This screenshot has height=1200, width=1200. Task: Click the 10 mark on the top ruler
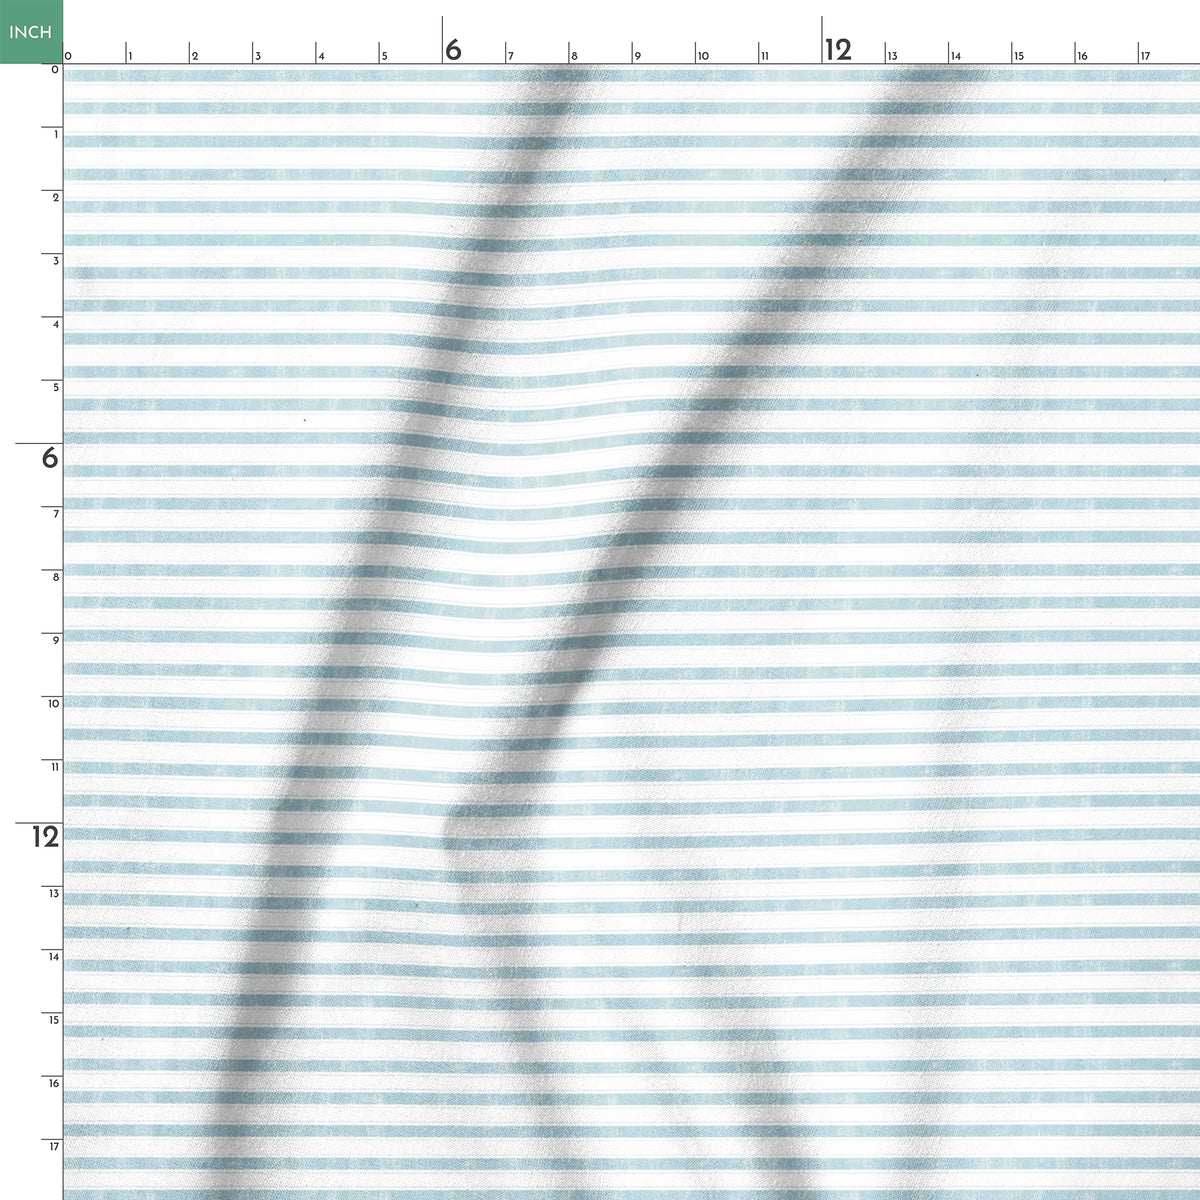click(703, 57)
